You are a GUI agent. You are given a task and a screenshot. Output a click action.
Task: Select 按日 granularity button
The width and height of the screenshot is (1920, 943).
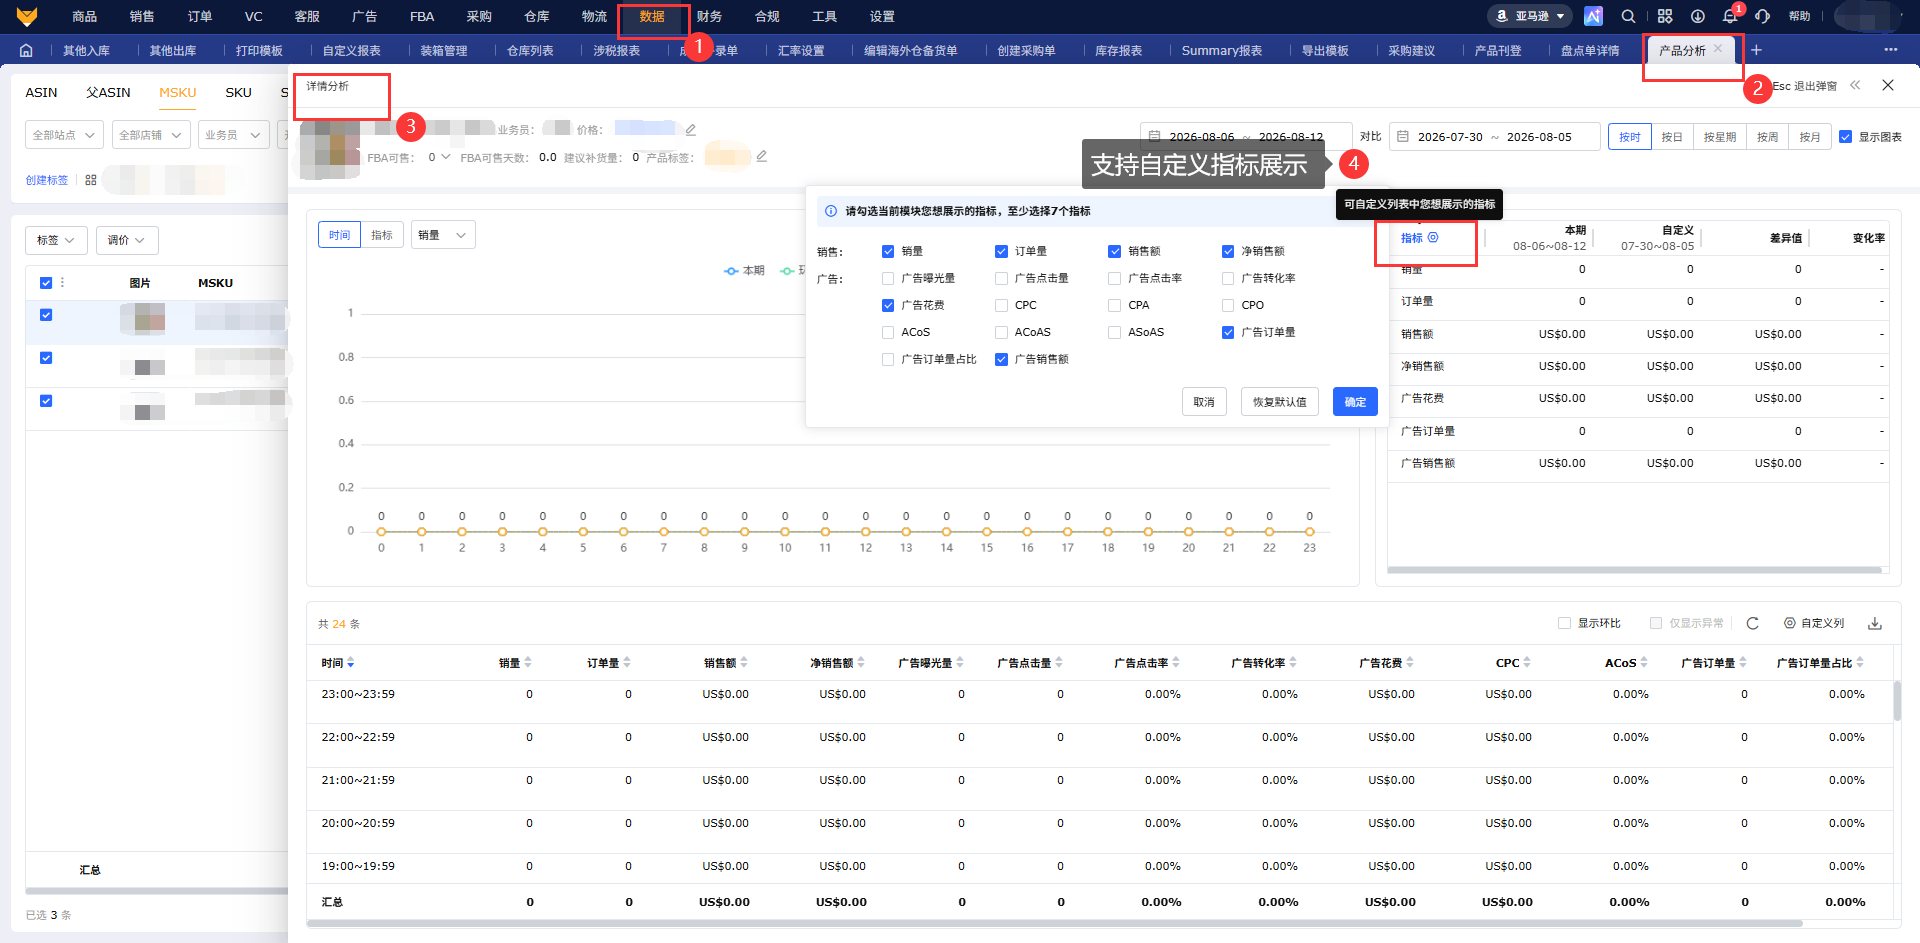coord(1671,137)
